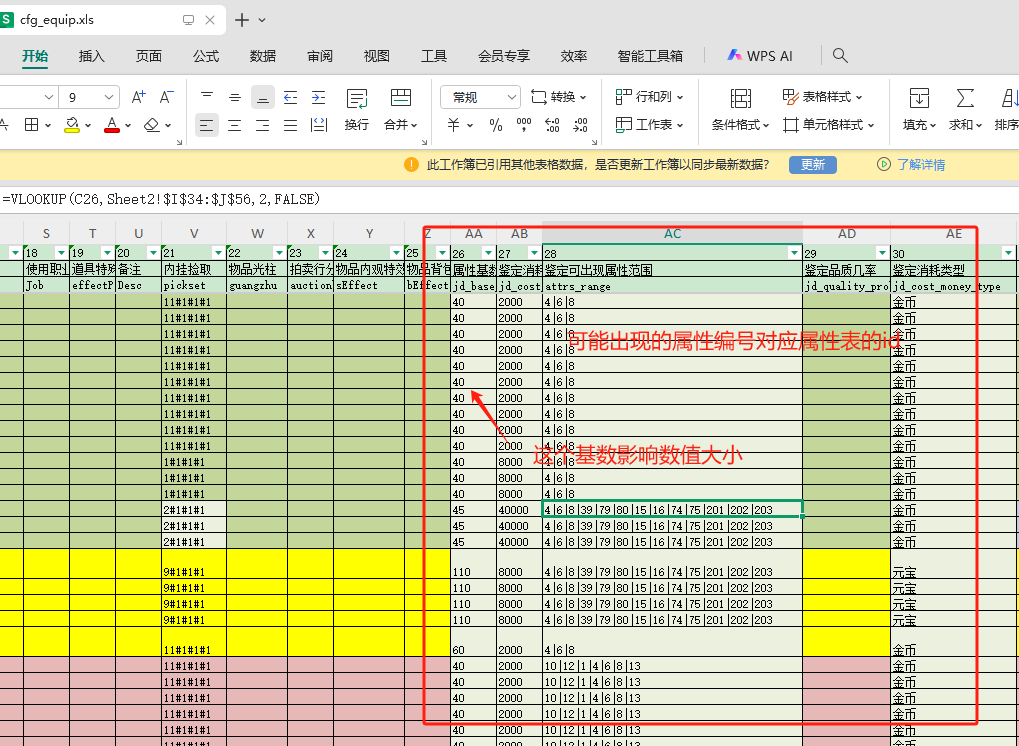Open Convert (转换) menu
Image resolution: width=1019 pixels, height=746 pixels.
[x=558, y=97]
